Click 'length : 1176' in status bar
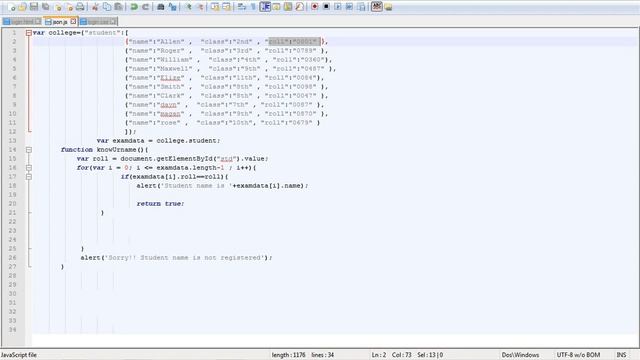 (x=289, y=355)
